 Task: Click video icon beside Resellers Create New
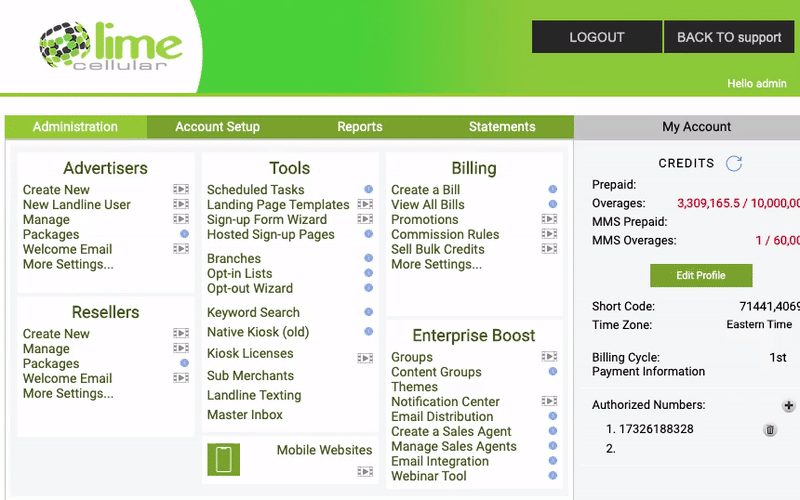pos(181,333)
